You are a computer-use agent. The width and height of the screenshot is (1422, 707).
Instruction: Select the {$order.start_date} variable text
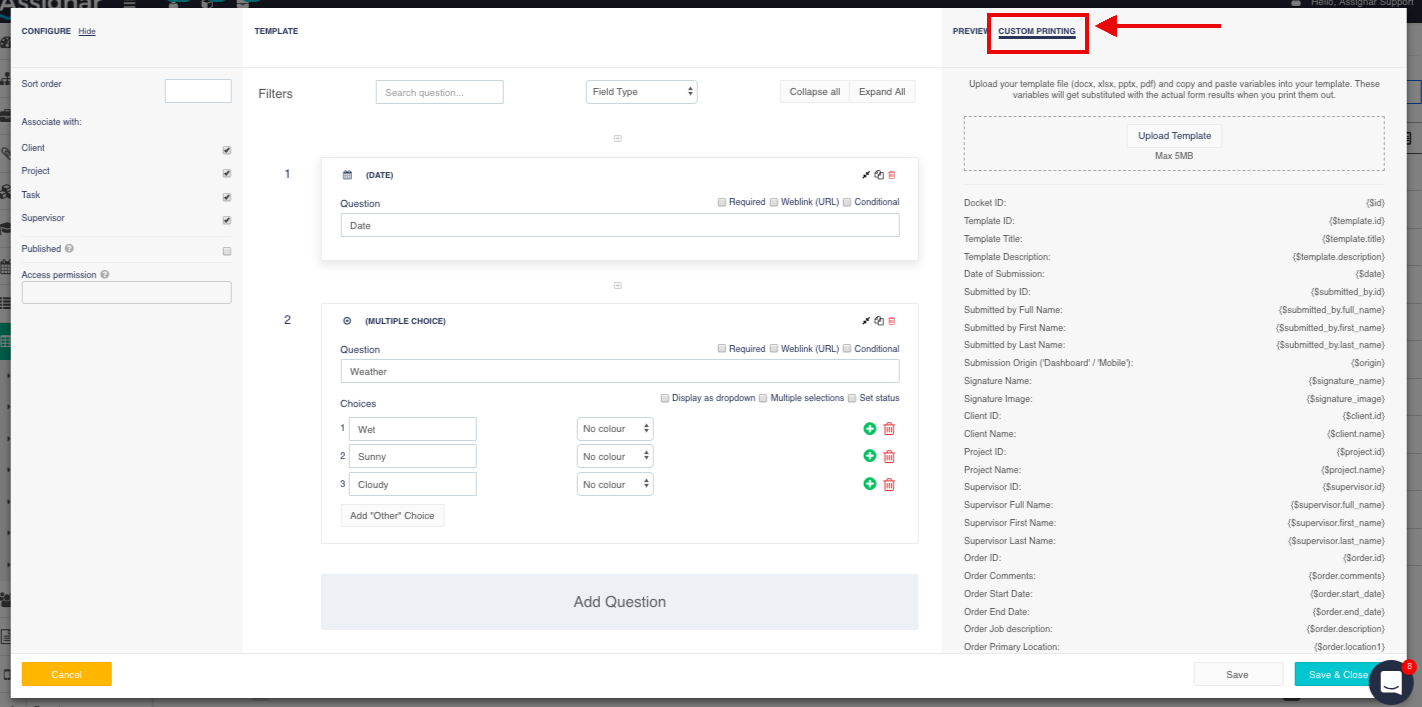click(x=1347, y=594)
